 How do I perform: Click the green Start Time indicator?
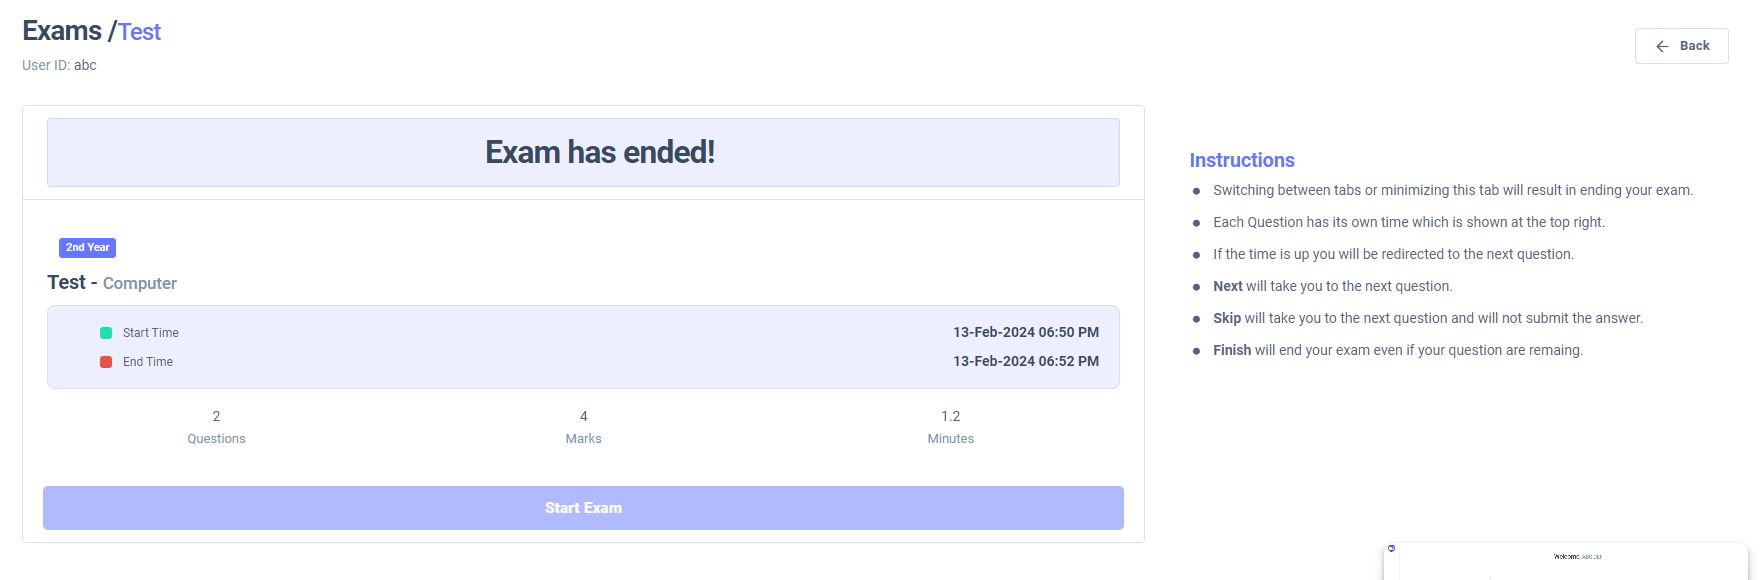(106, 333)
